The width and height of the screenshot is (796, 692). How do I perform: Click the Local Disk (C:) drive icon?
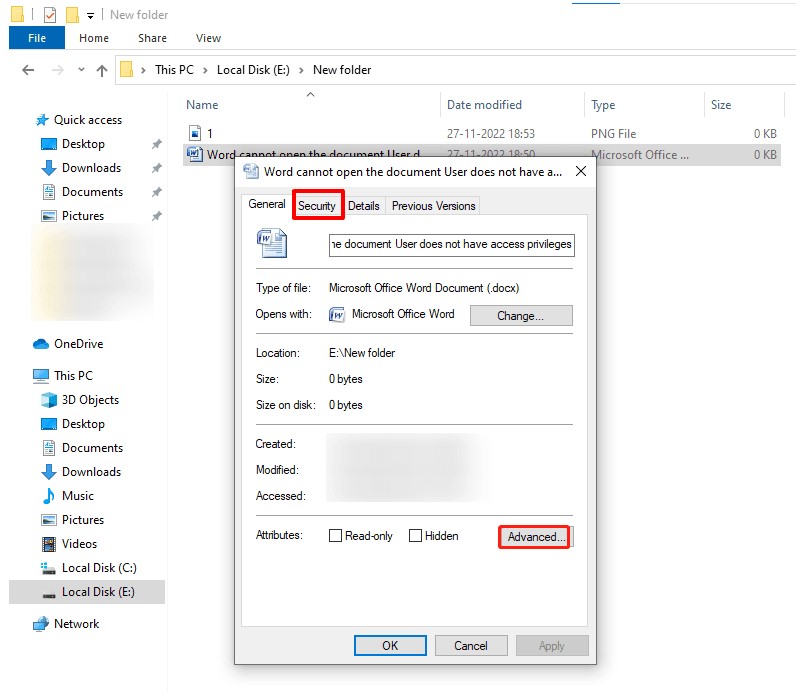[48, 568]
